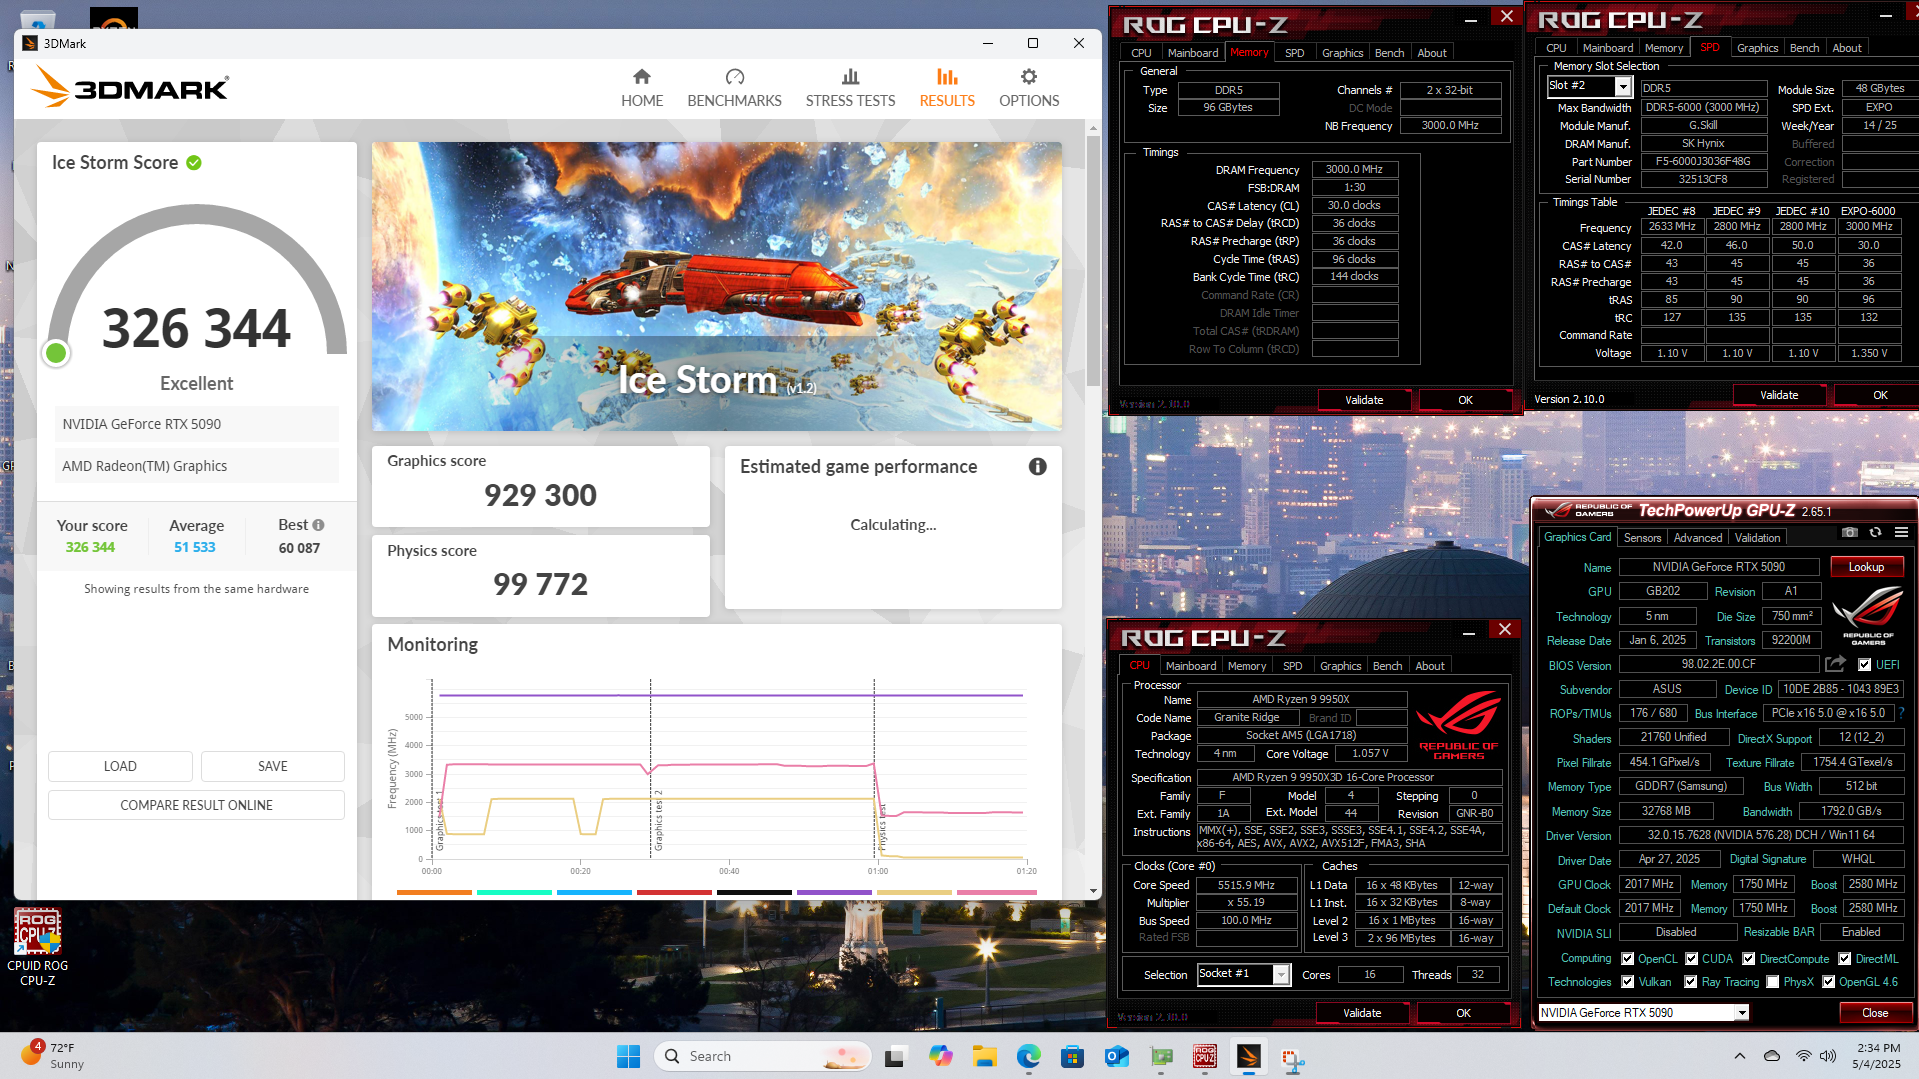Open the RESULTS tab in 3DMark
Screen dimensions: 1919x1079
(946, 88)
